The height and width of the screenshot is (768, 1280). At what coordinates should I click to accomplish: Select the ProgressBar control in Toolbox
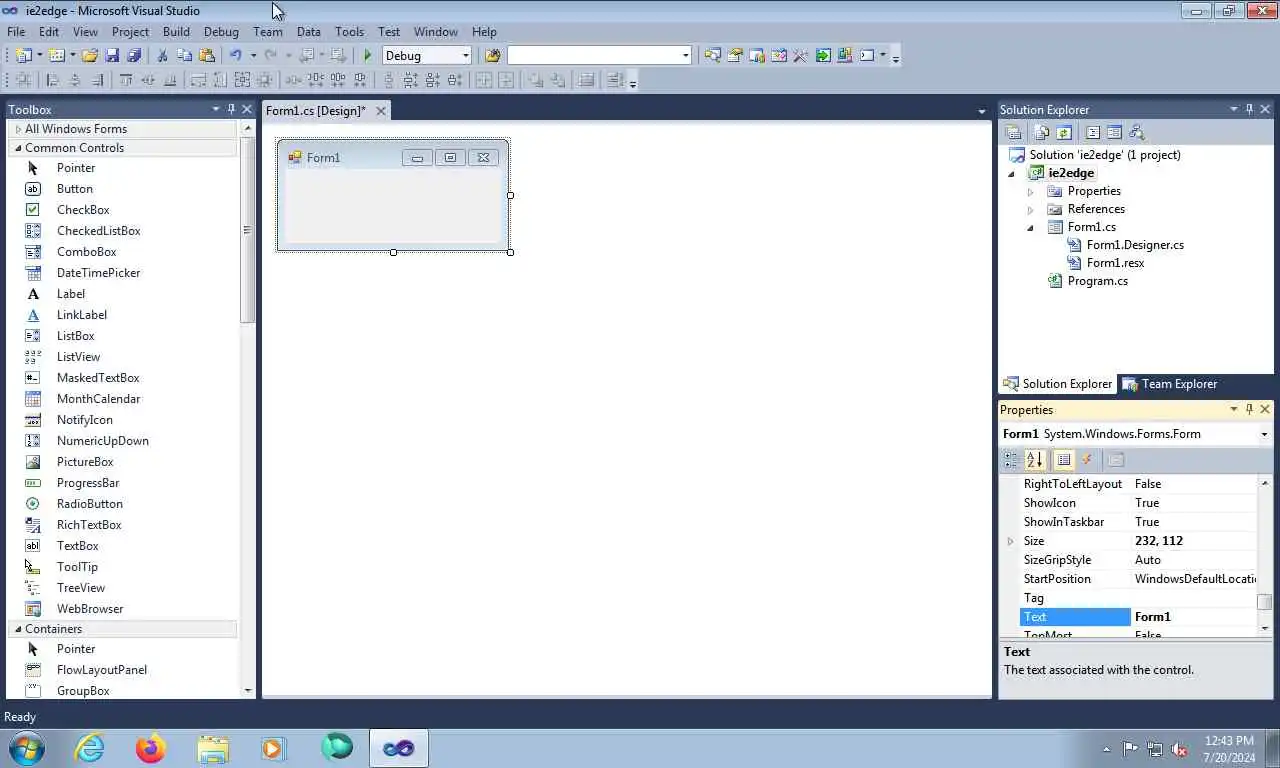point(88,483)
